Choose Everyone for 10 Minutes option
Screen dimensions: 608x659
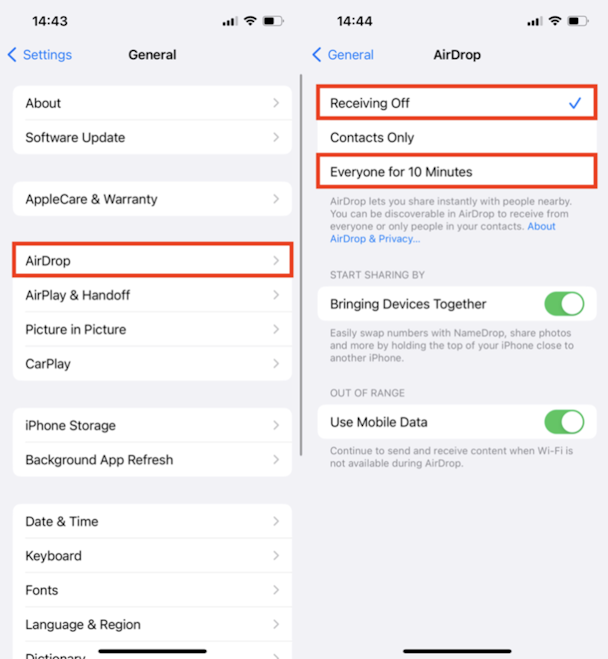click(x=457, y=171)
